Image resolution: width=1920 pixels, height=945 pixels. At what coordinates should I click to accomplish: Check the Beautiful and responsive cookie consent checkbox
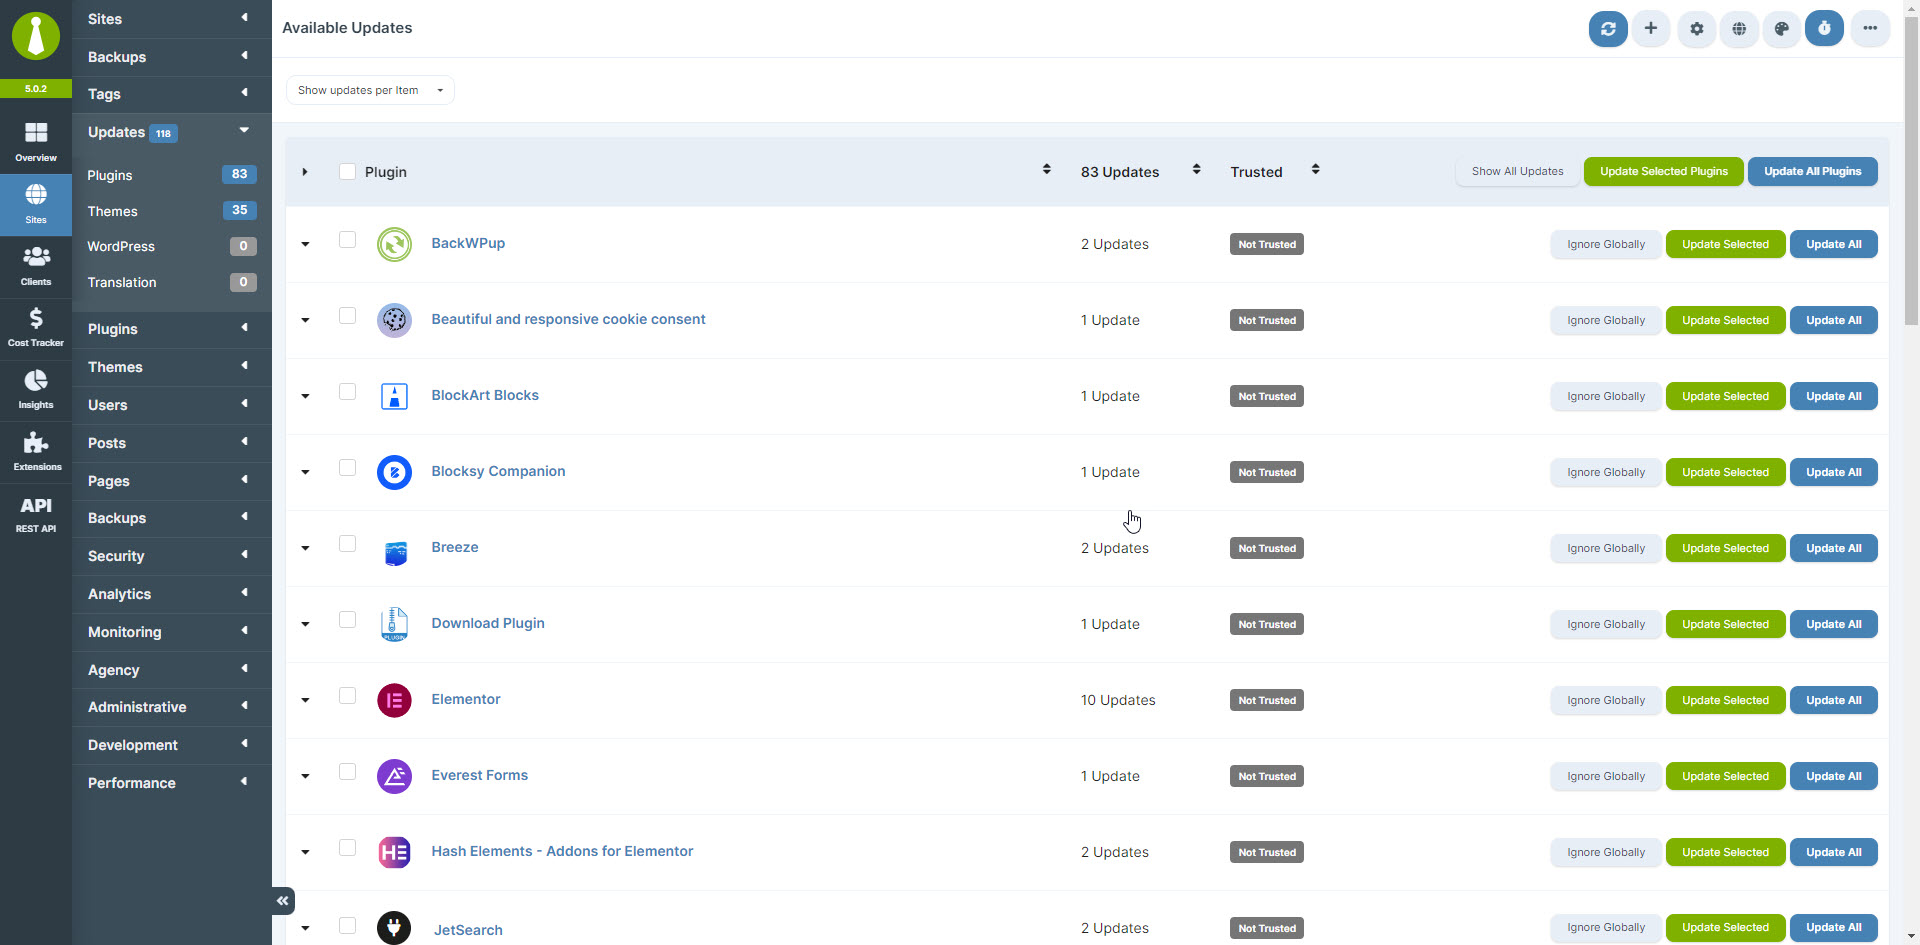pyautogui.click(x=347, y=316)
